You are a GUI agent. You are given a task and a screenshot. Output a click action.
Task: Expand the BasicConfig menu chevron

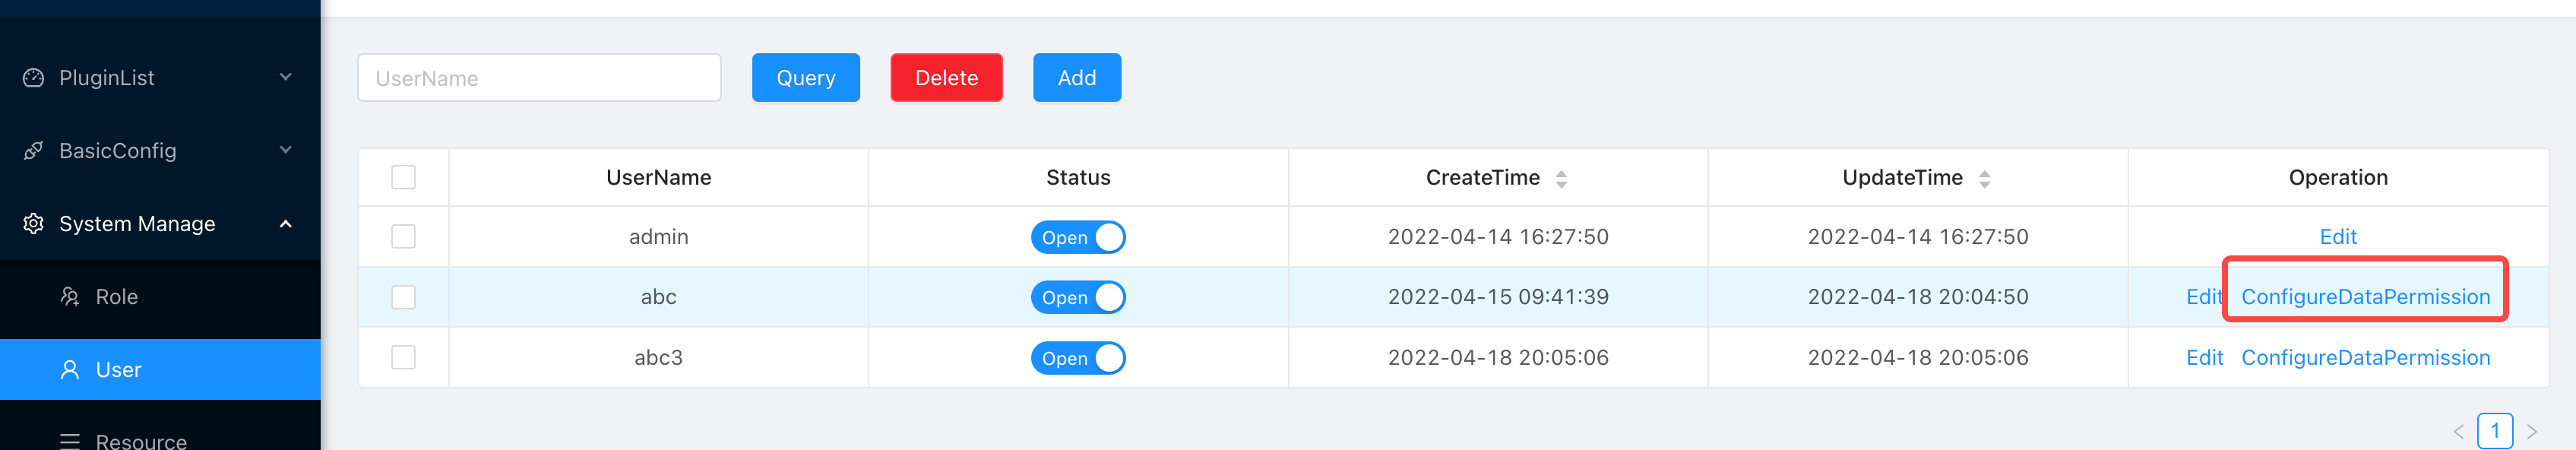(x=286, y=150)
